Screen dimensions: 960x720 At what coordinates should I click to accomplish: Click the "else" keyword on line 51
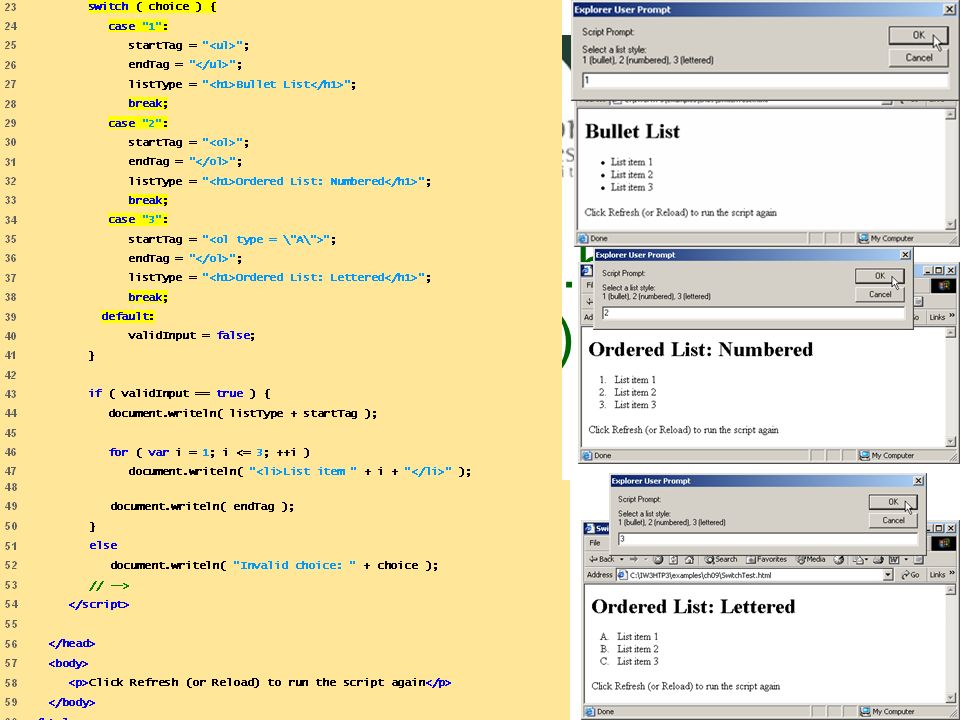pyautogui.click(x=103, y=546)
